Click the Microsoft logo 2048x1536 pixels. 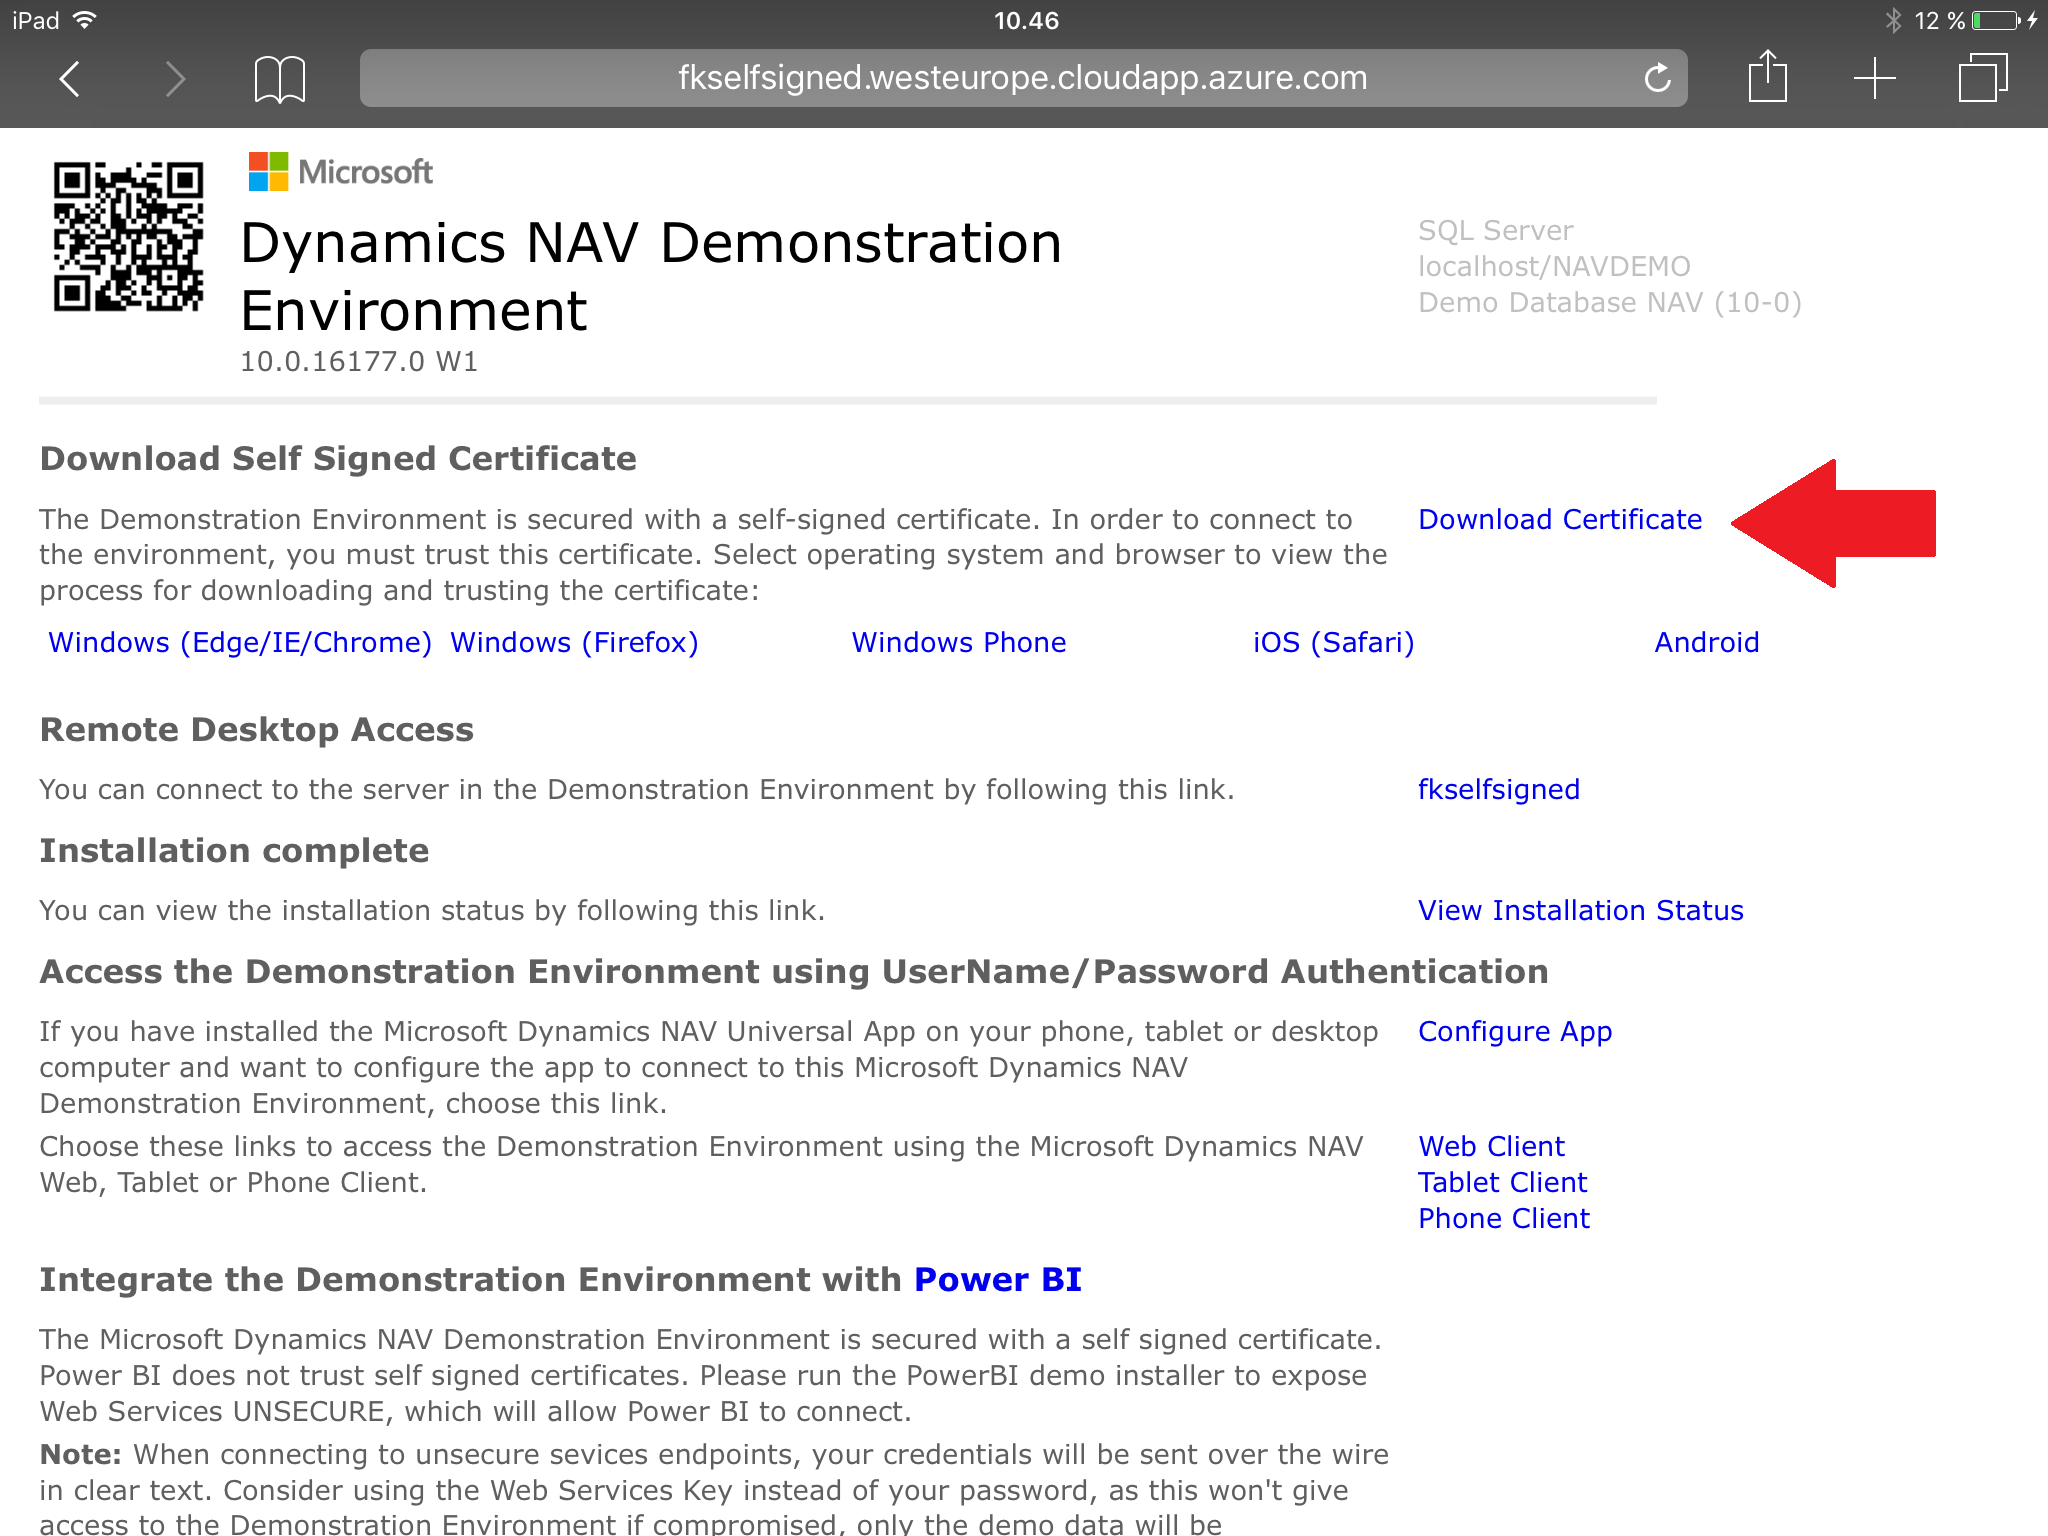pos(340,172)
